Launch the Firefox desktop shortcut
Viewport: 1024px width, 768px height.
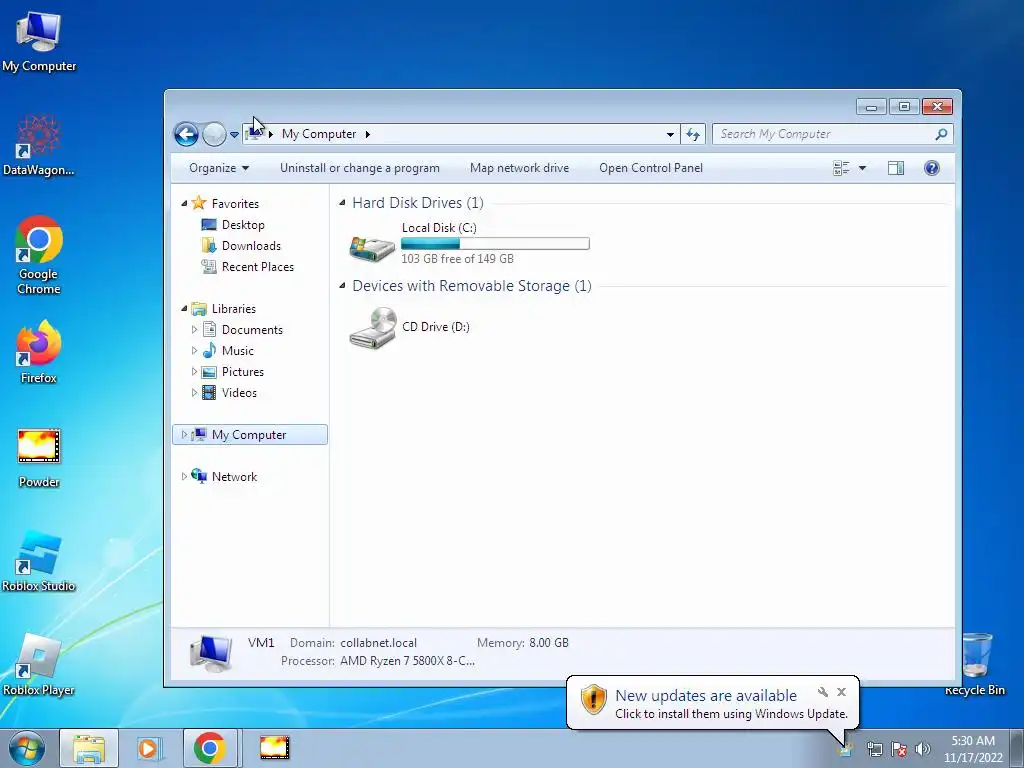(39, 353)
